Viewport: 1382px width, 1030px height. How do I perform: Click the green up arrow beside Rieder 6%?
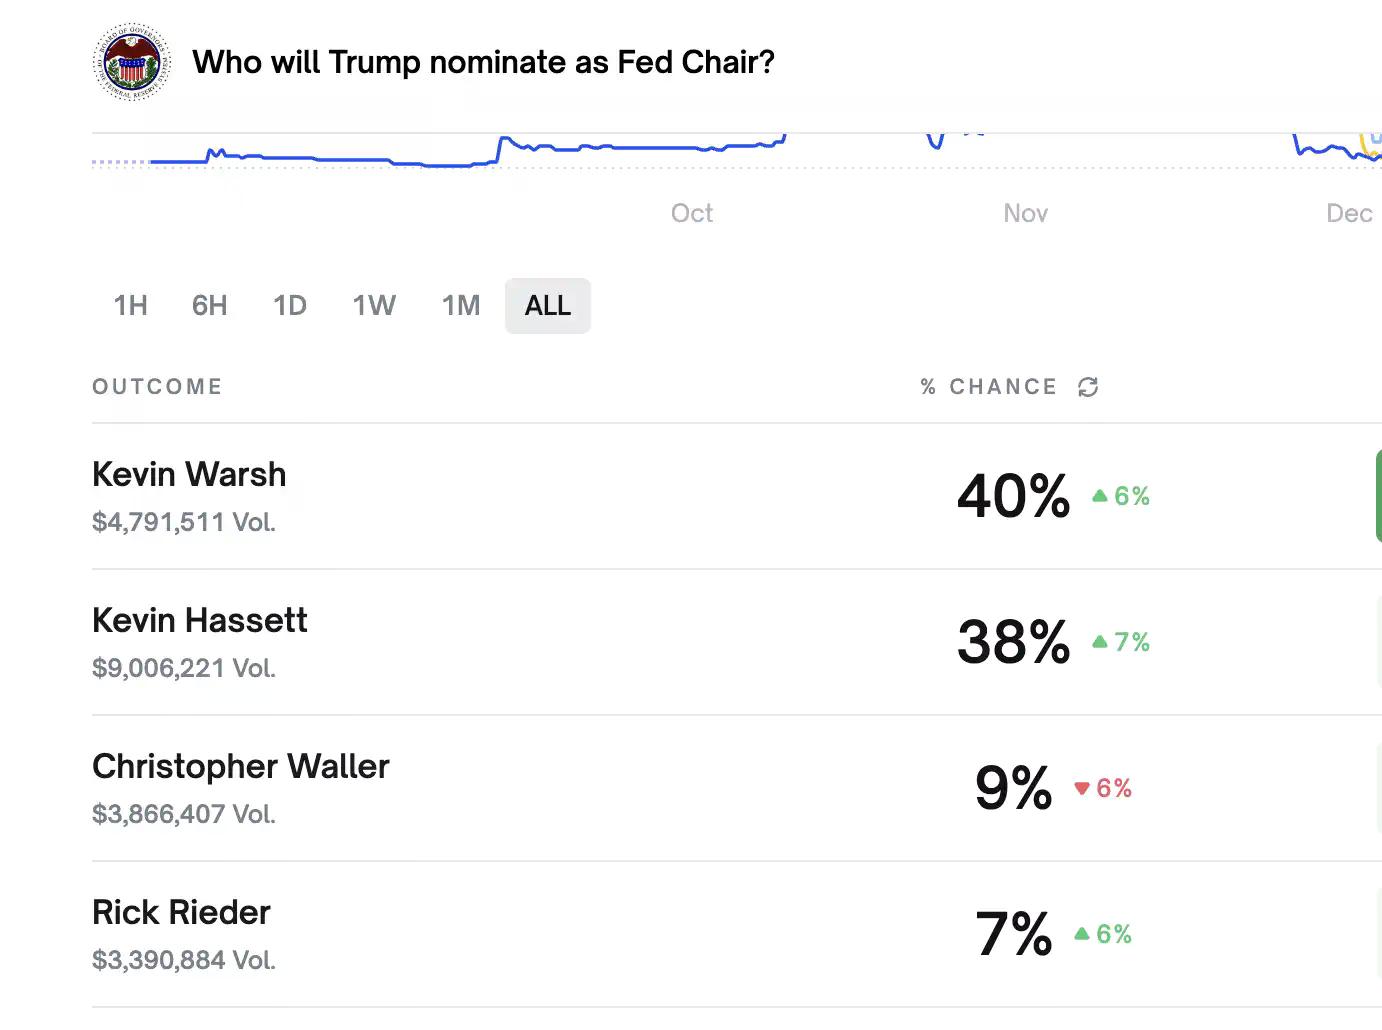[x=1081, y=934]
